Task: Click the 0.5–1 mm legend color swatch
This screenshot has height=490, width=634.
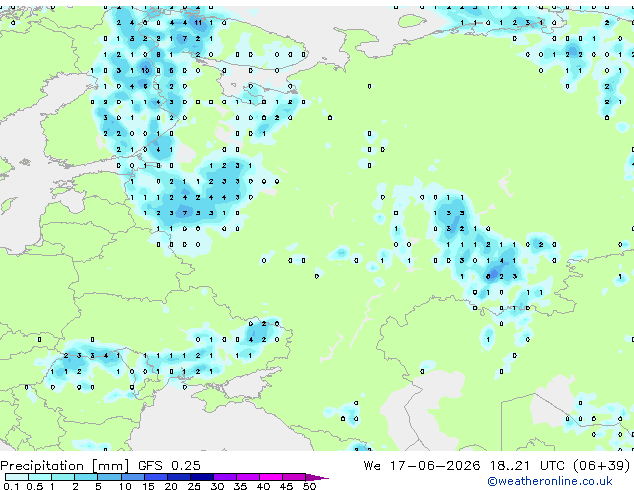Action: click(40, 477)
